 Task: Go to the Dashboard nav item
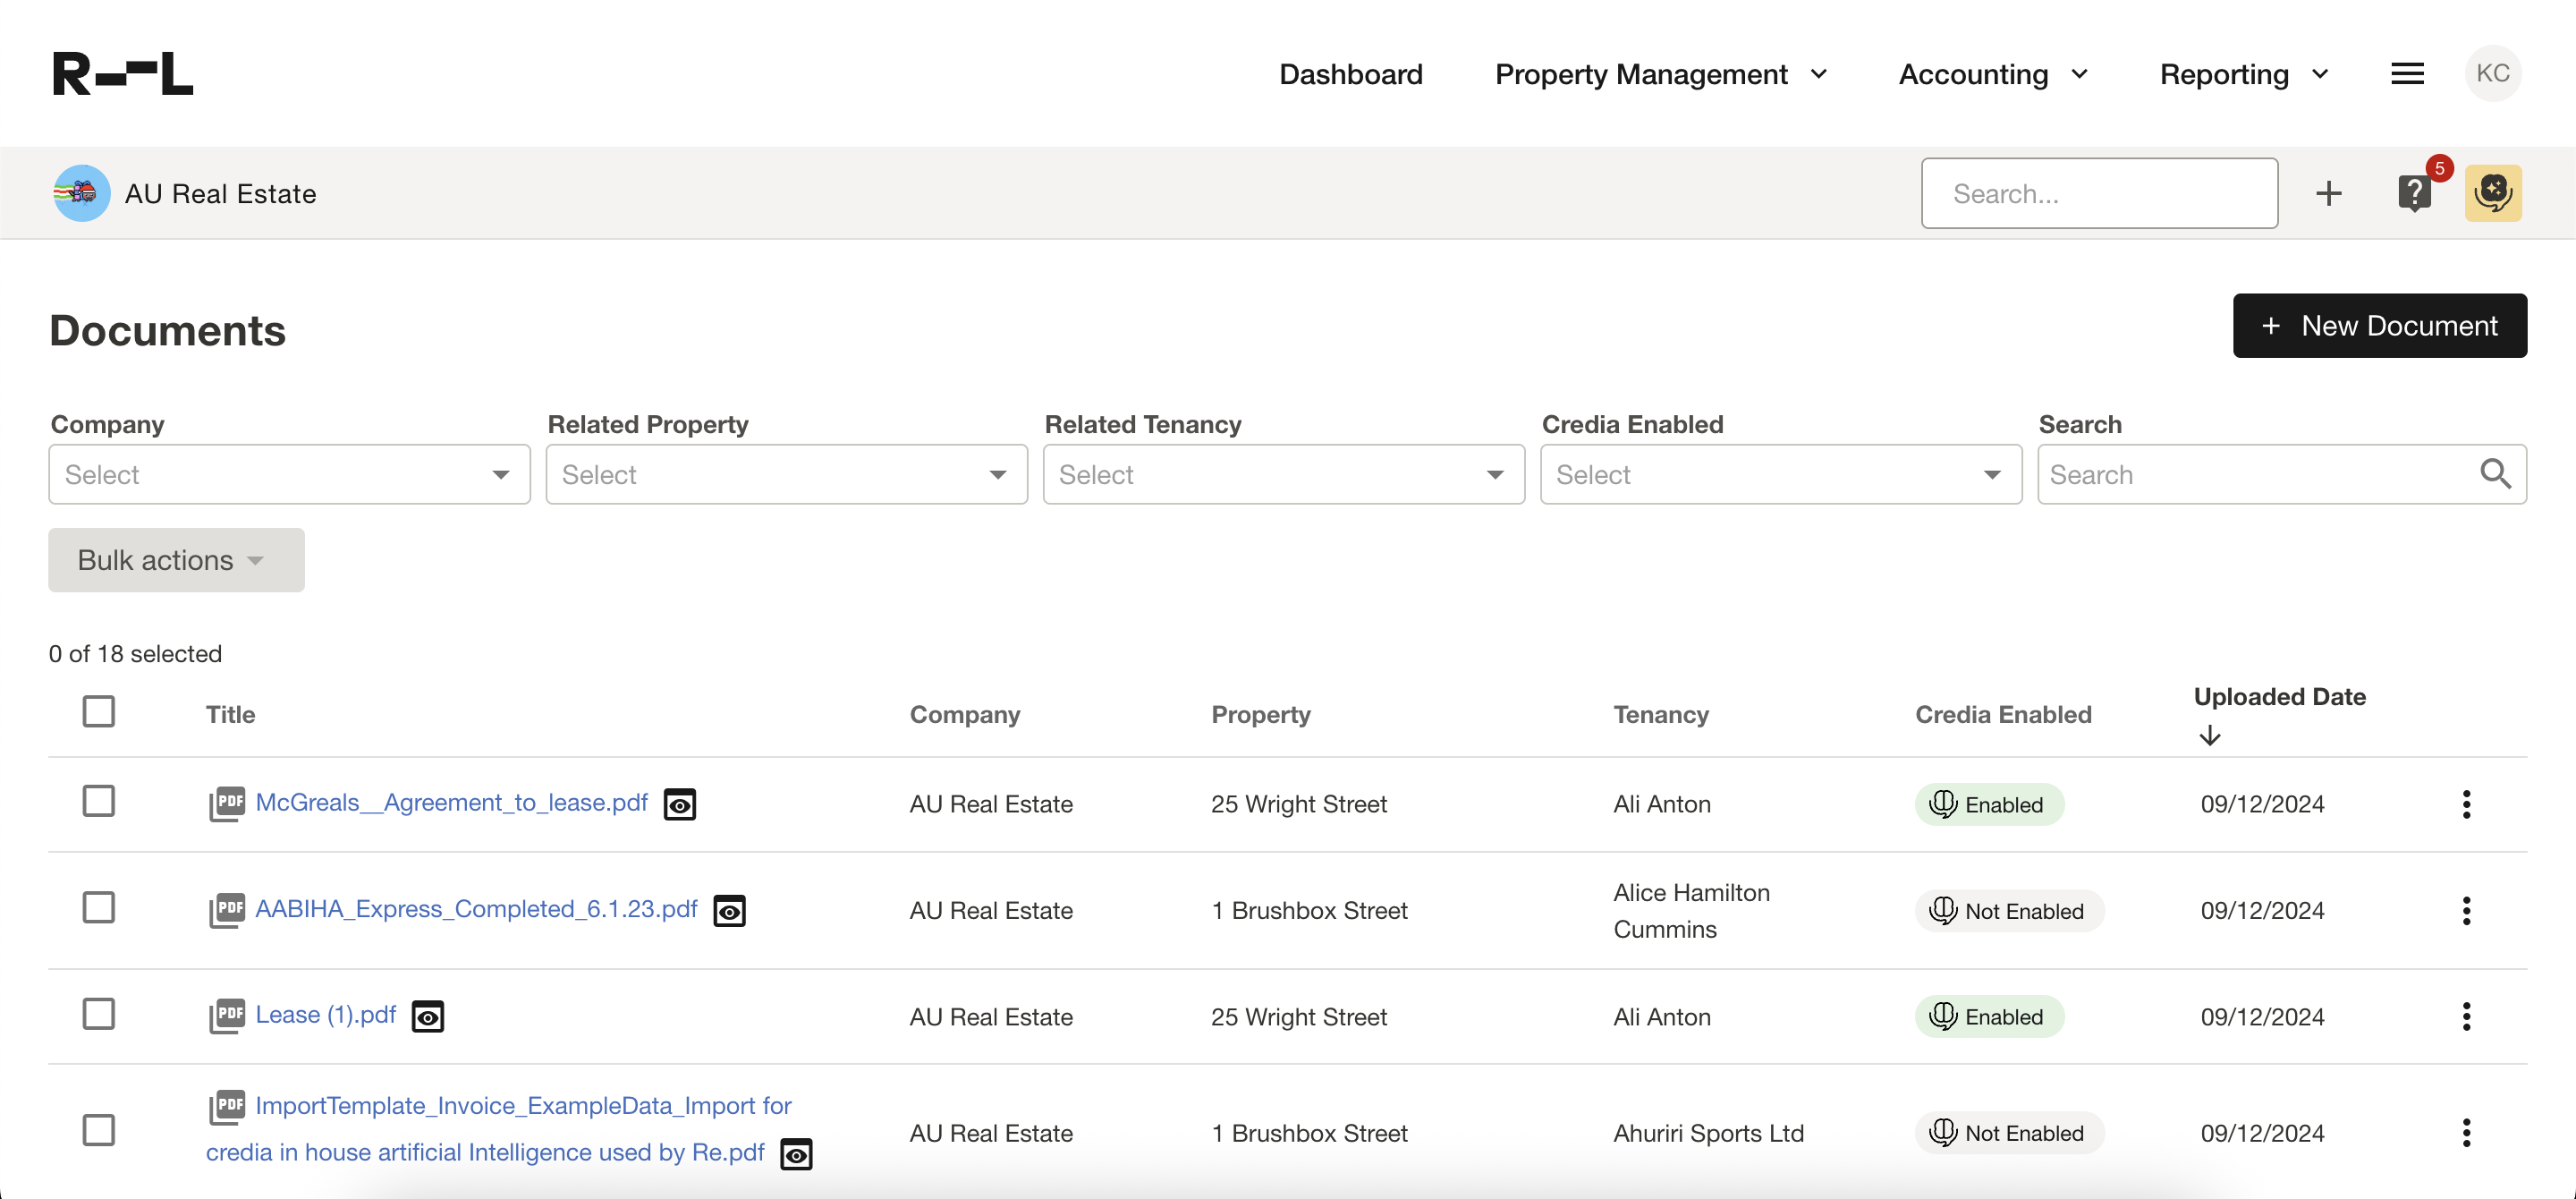click(1350, 74)
